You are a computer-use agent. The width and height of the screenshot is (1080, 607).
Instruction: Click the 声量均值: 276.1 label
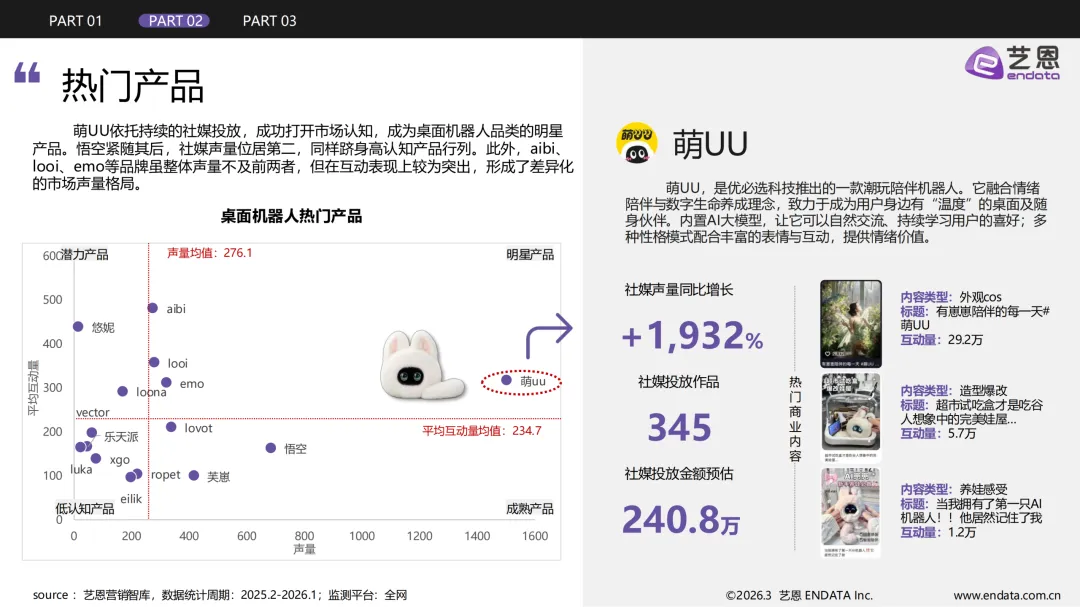coord(209,253)
